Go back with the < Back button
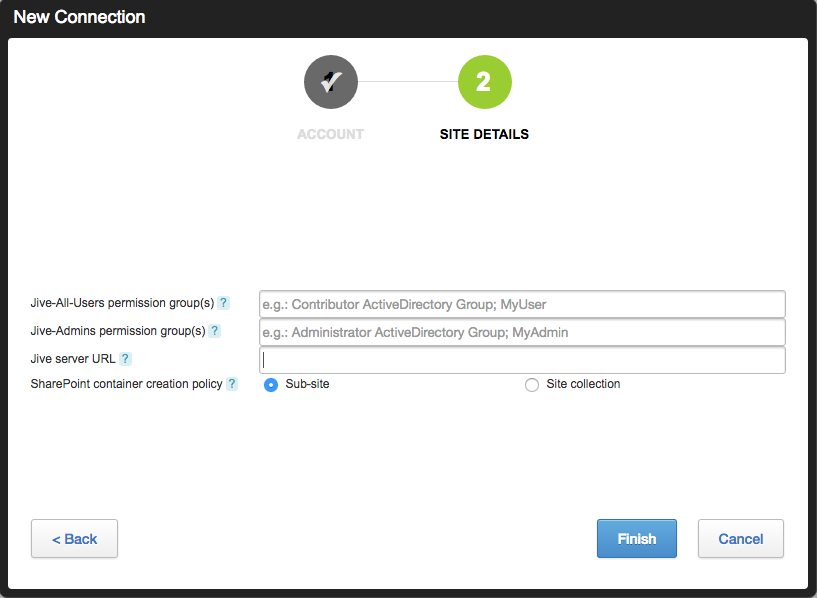Viewport: 817px width, 598px height. pyautogui.click(x=75, y=539)
